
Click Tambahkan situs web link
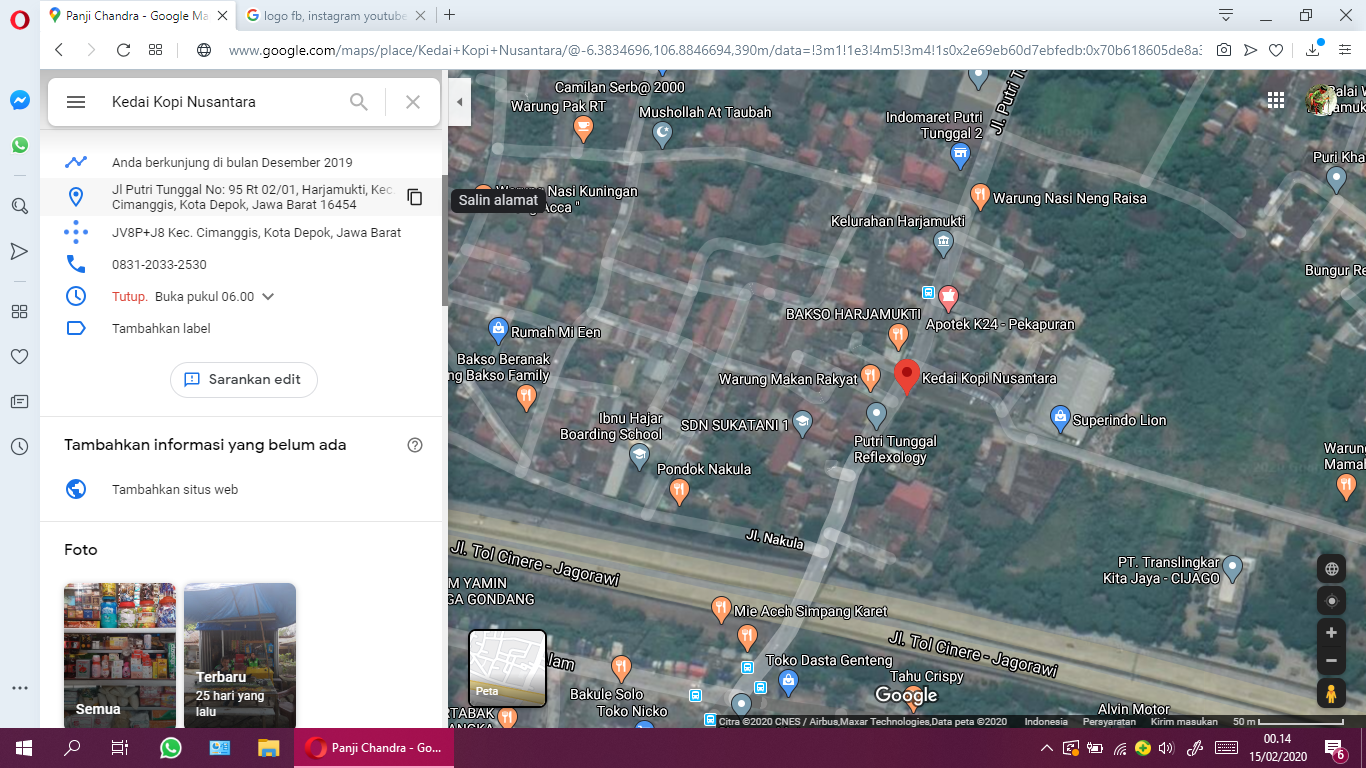coord(175,490)
